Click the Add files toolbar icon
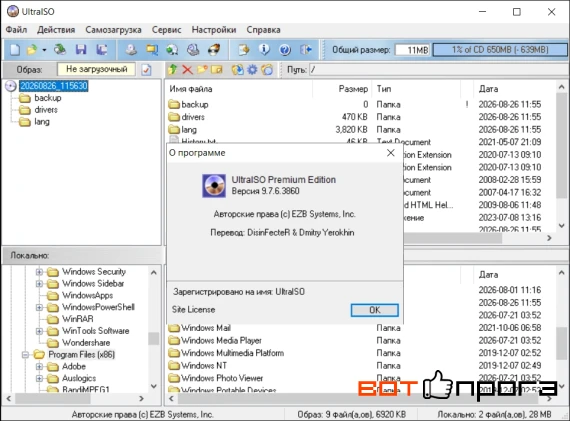 pyautogui.click(x=244, y=49)
